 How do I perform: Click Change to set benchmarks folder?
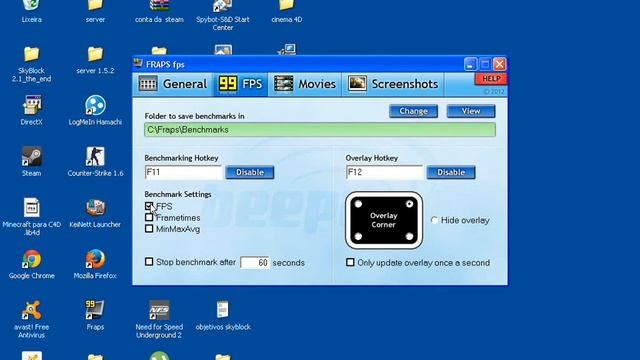(x=413, y=111)
